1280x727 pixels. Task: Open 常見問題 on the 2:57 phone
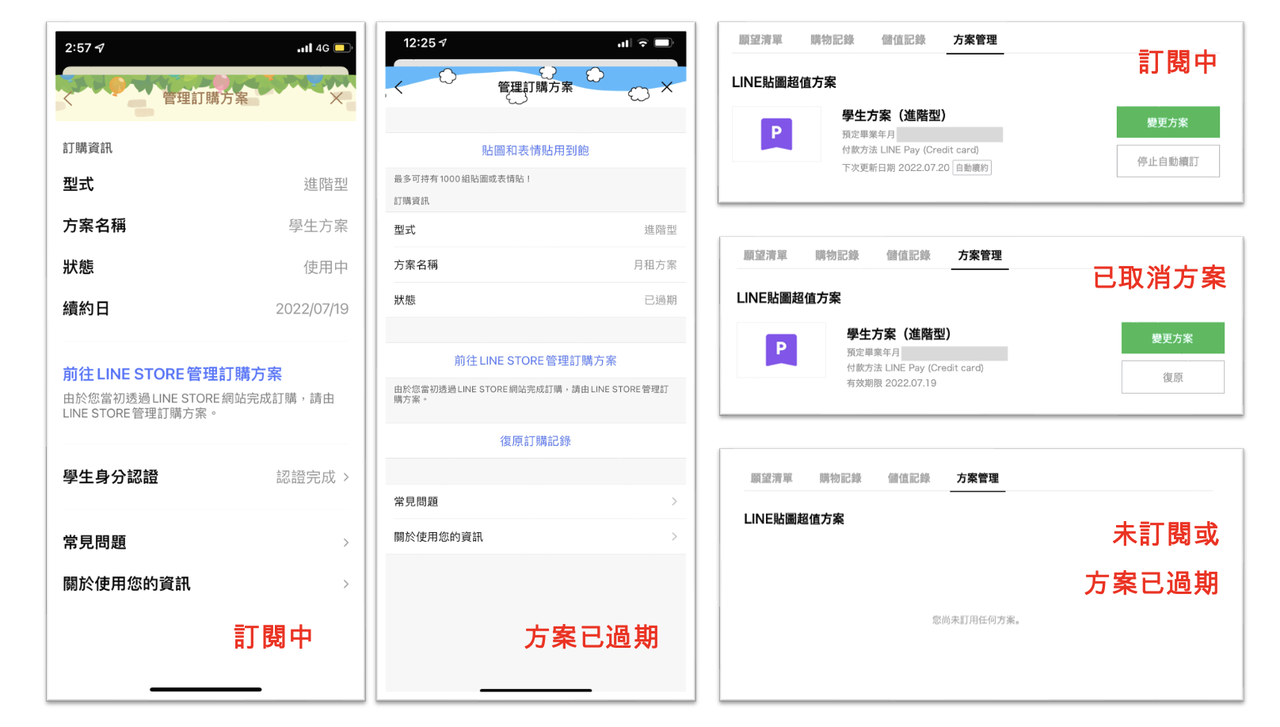(x=206, y=542)
